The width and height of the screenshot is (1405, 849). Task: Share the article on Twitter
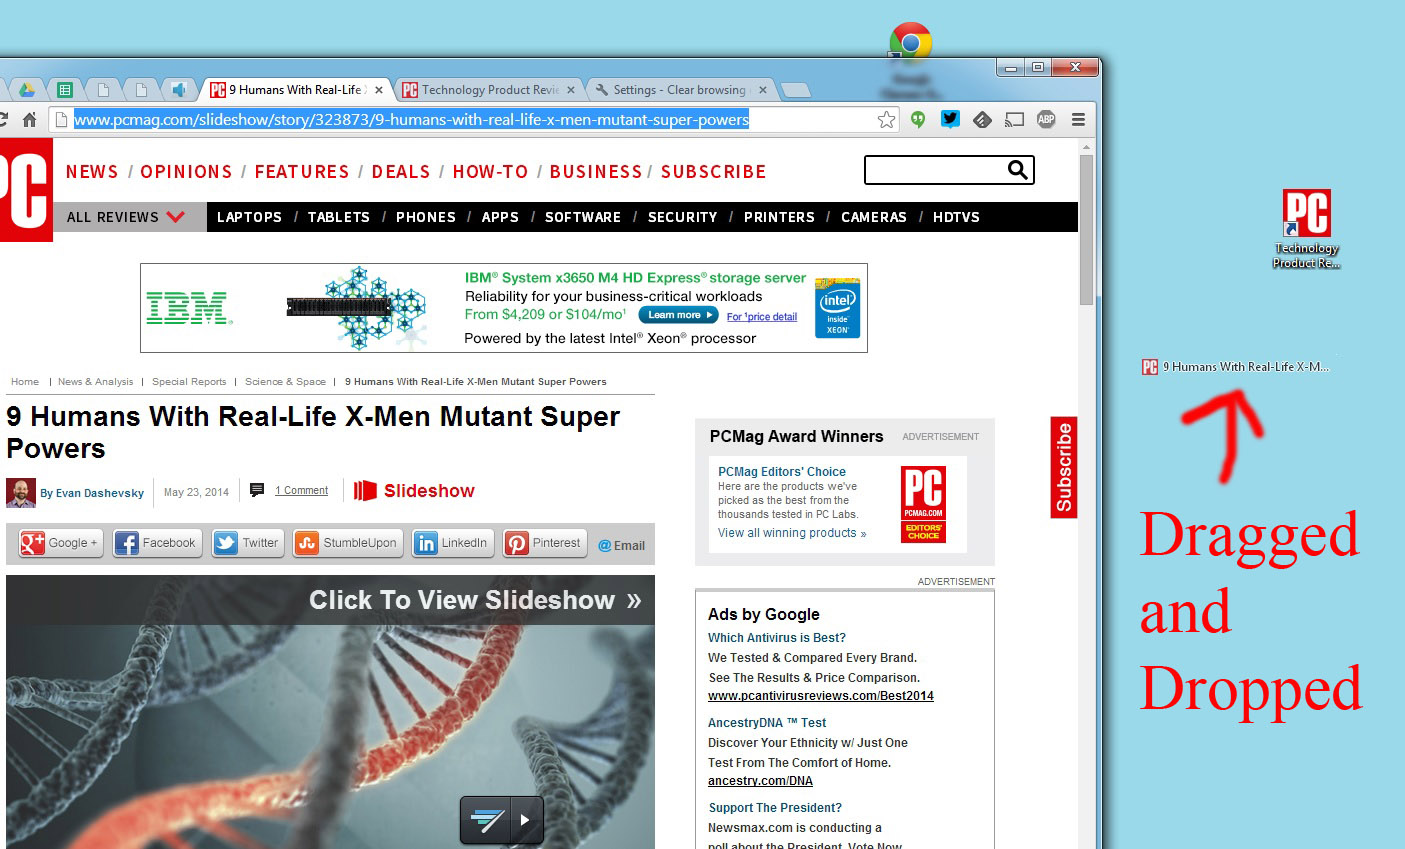(x=247, y=543)
